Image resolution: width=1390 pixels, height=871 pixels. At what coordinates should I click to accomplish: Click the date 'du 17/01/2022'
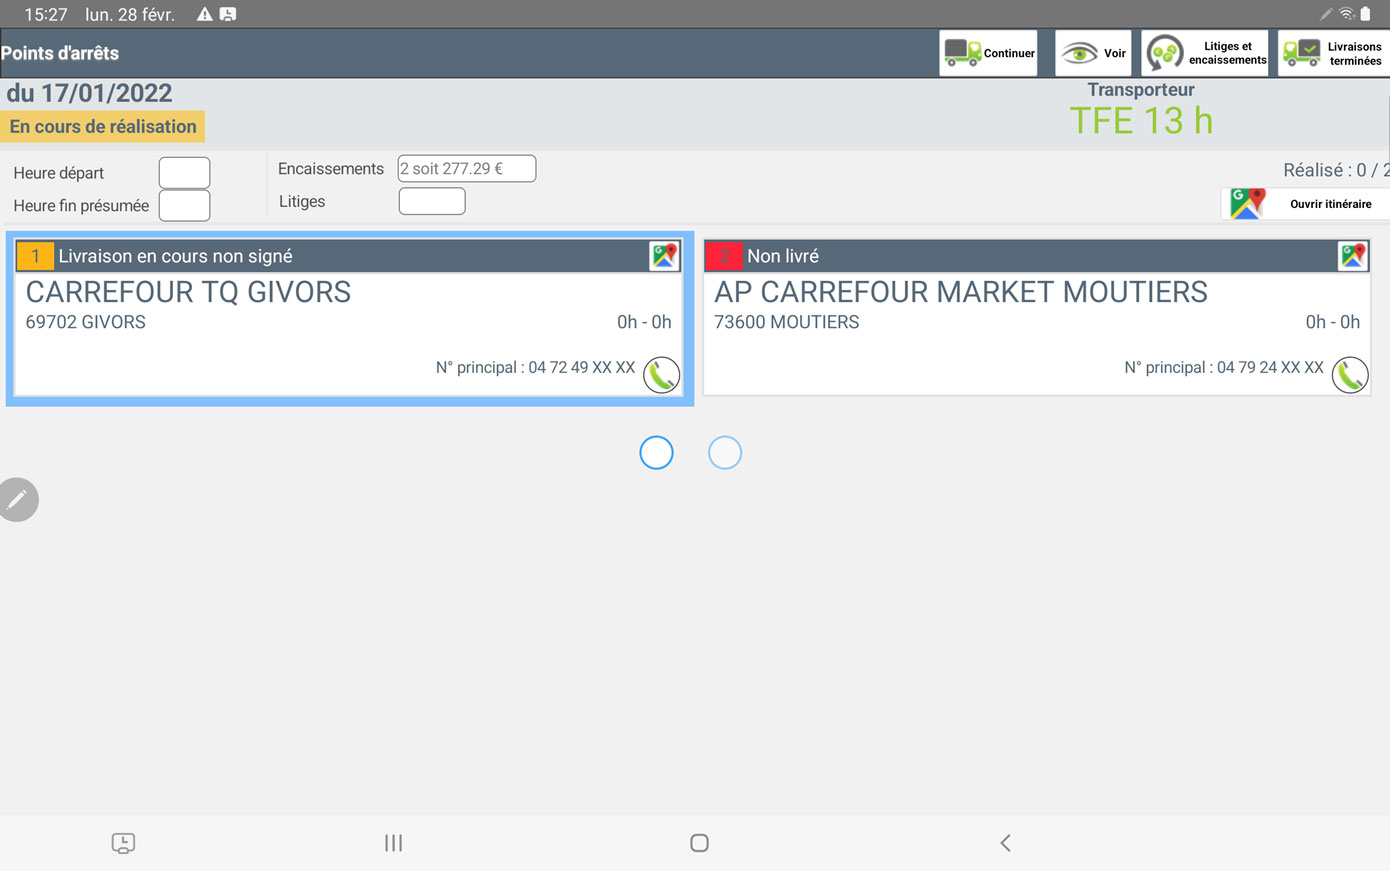point(89,93)
